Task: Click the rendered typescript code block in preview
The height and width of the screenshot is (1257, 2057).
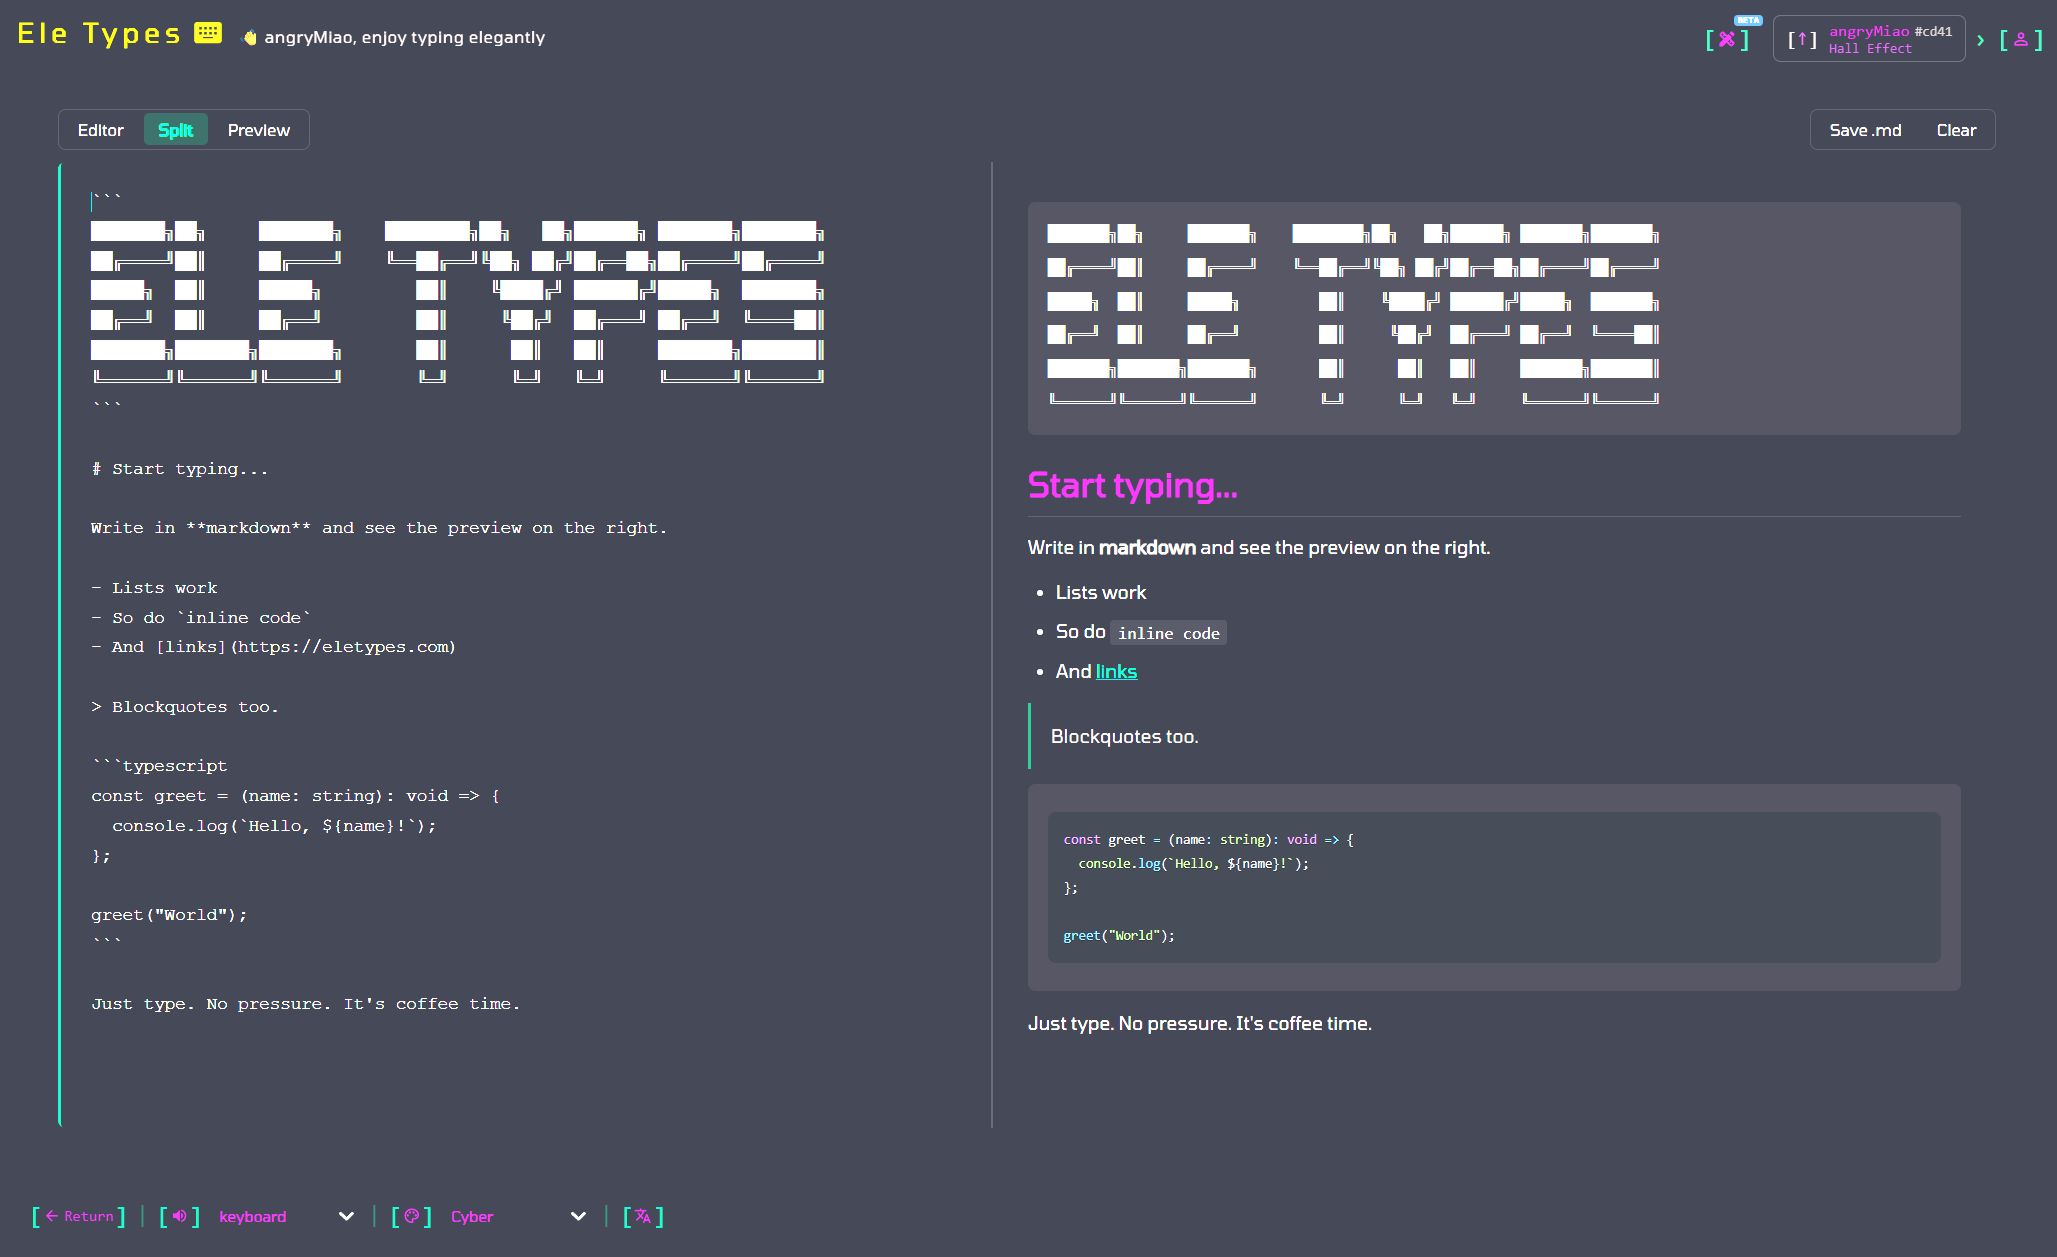Action: click(x=1494, y=888)
